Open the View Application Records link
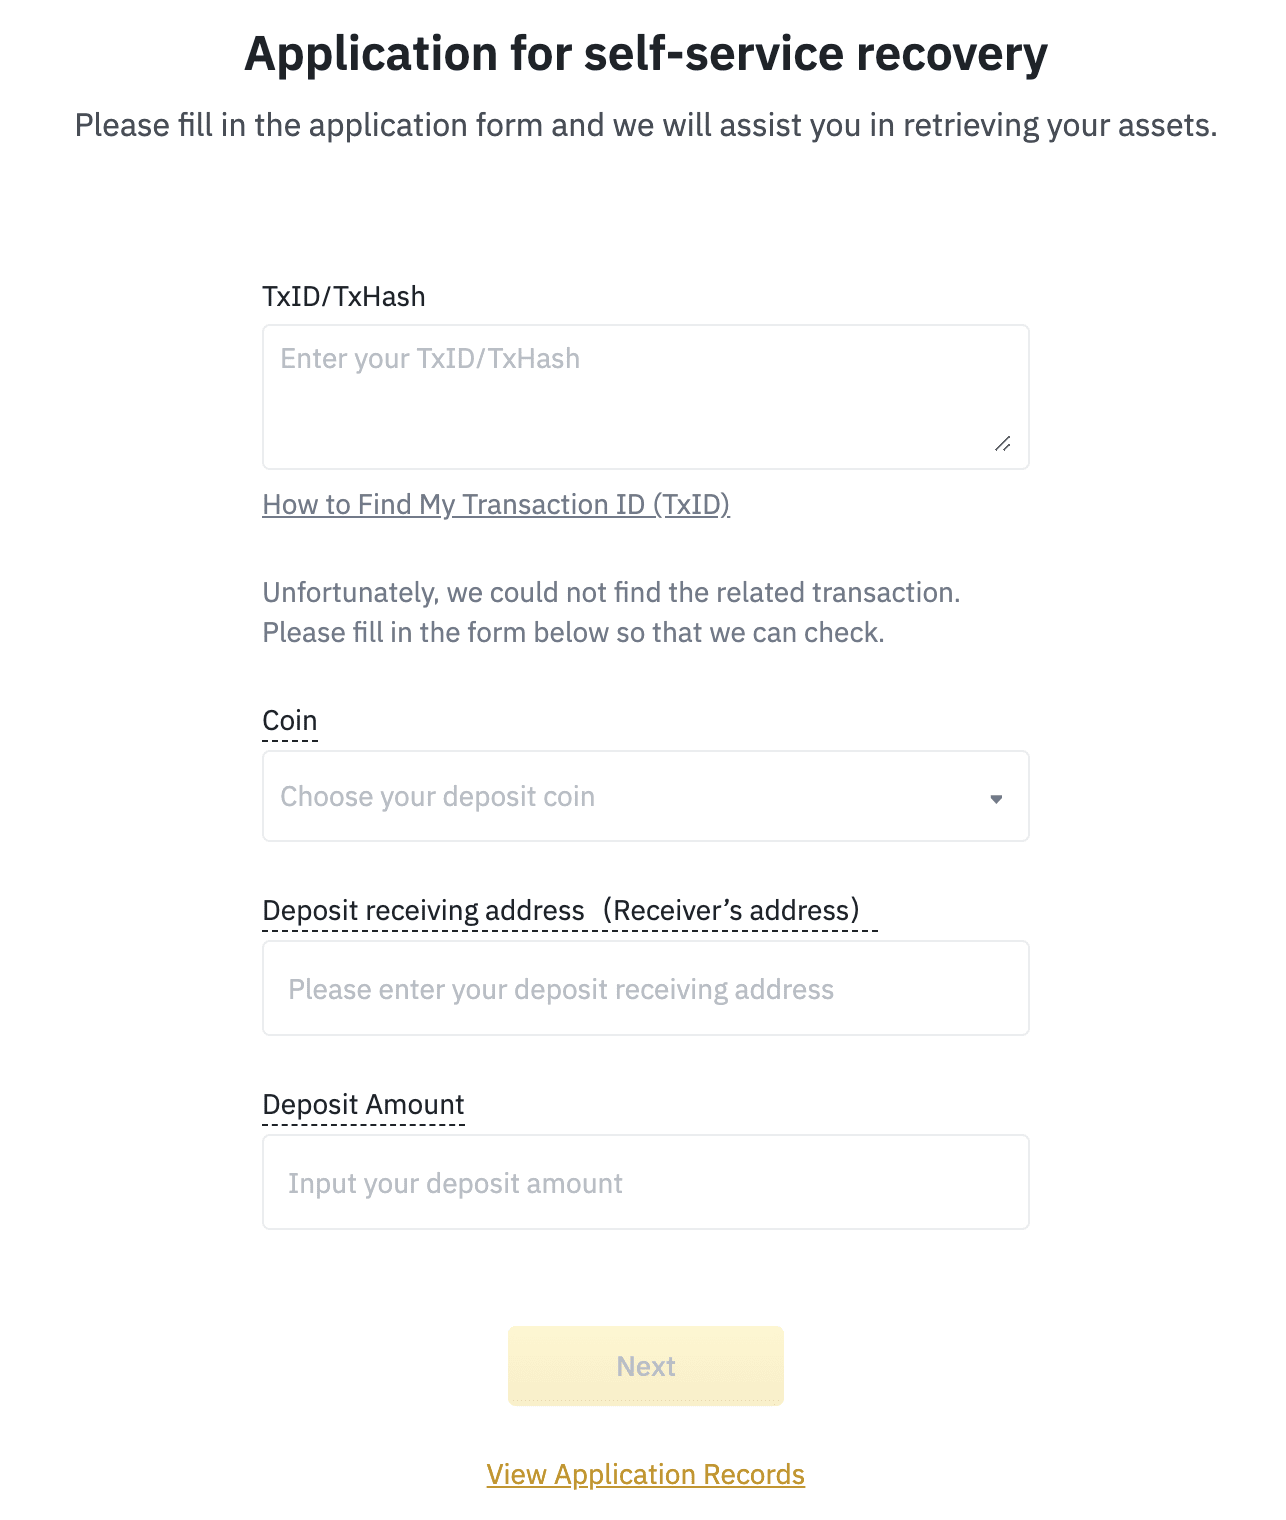The width and height of the screenshot is (1286, 1520). click(645, 1475)
